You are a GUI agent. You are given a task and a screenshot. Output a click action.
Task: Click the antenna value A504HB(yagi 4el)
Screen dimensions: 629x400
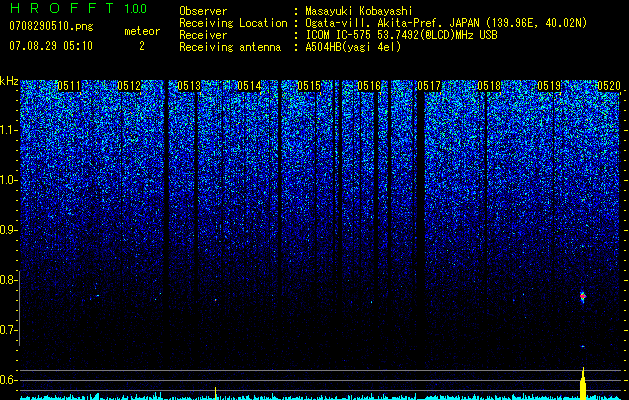353,47
